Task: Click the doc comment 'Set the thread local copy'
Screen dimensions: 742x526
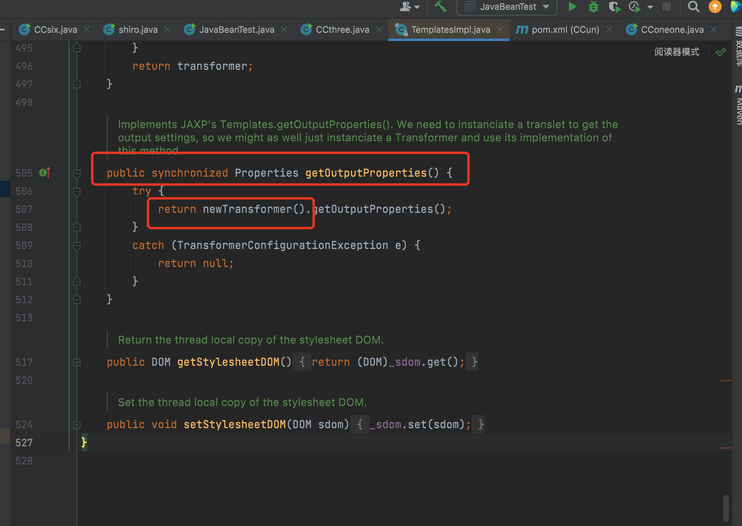Action: point(242,402)
